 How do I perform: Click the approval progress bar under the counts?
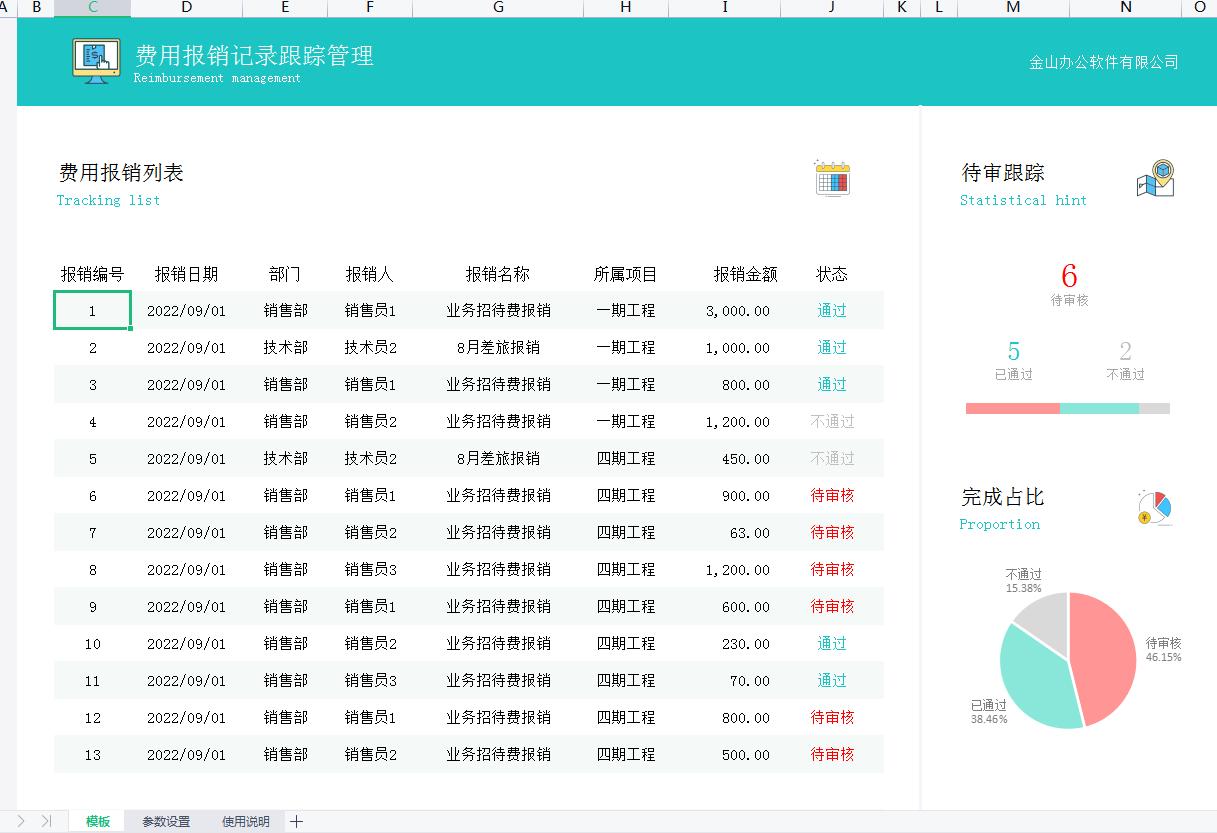tap(1066, 408)
